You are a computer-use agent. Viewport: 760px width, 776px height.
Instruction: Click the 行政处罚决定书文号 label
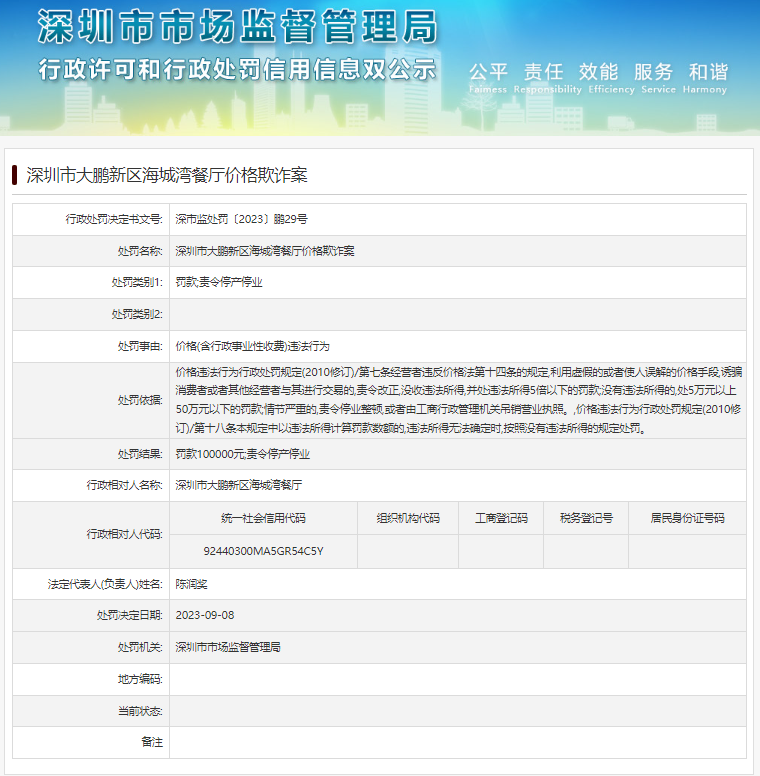point(114,219)
